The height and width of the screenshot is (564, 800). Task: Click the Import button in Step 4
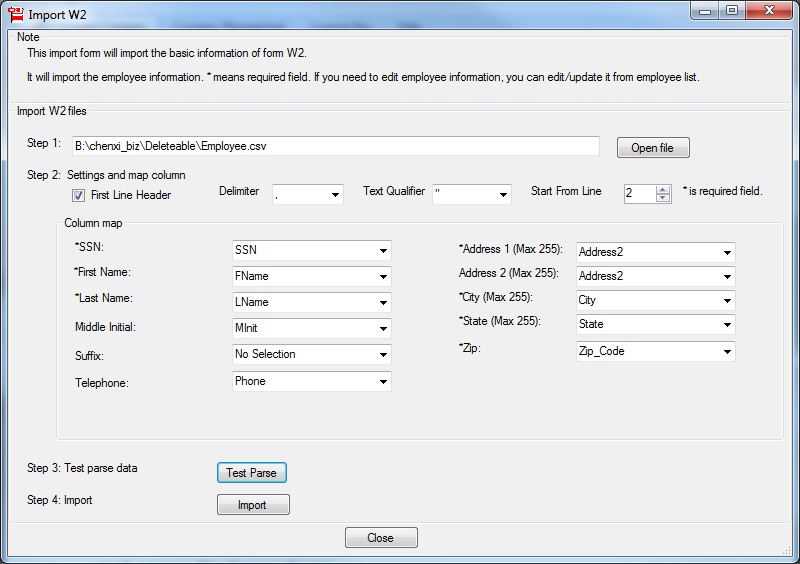(253, 505)
